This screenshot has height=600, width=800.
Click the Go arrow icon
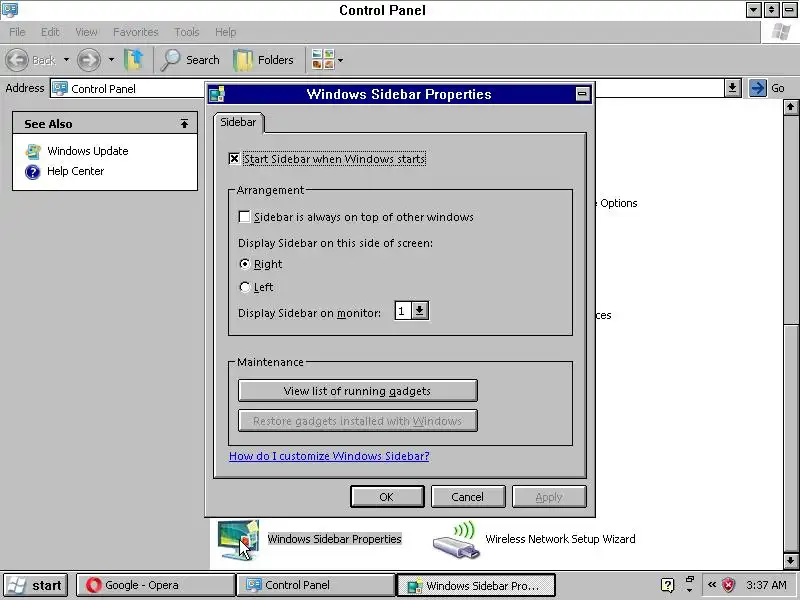(x=758, y=88)
